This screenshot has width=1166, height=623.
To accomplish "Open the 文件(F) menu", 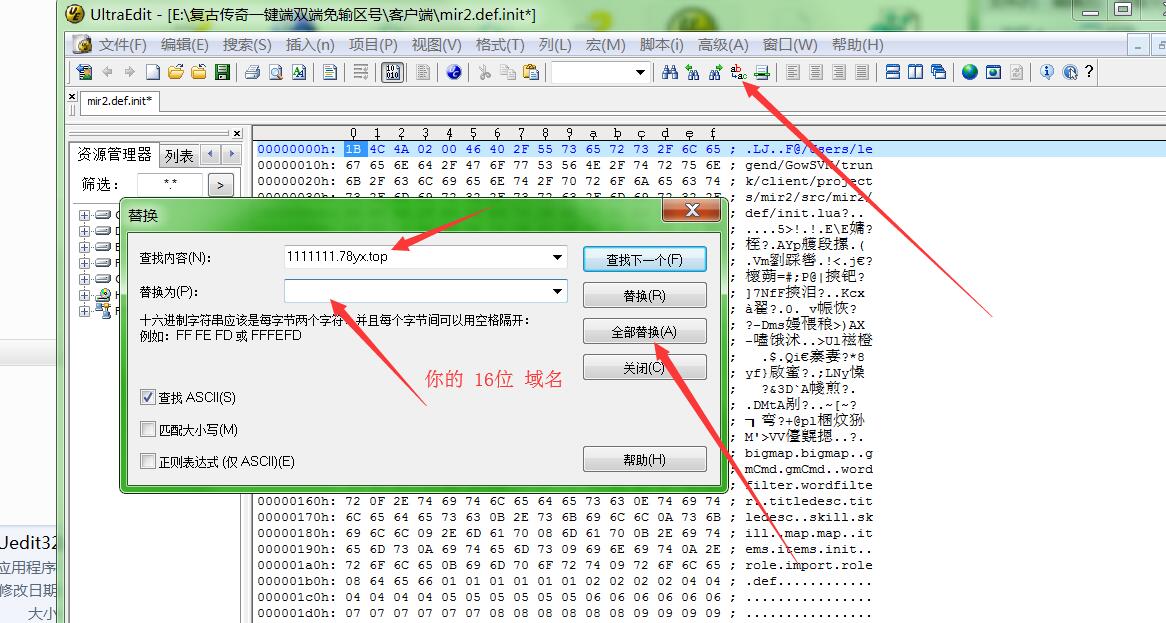I will pyautogui.click(x=123, y=45).
